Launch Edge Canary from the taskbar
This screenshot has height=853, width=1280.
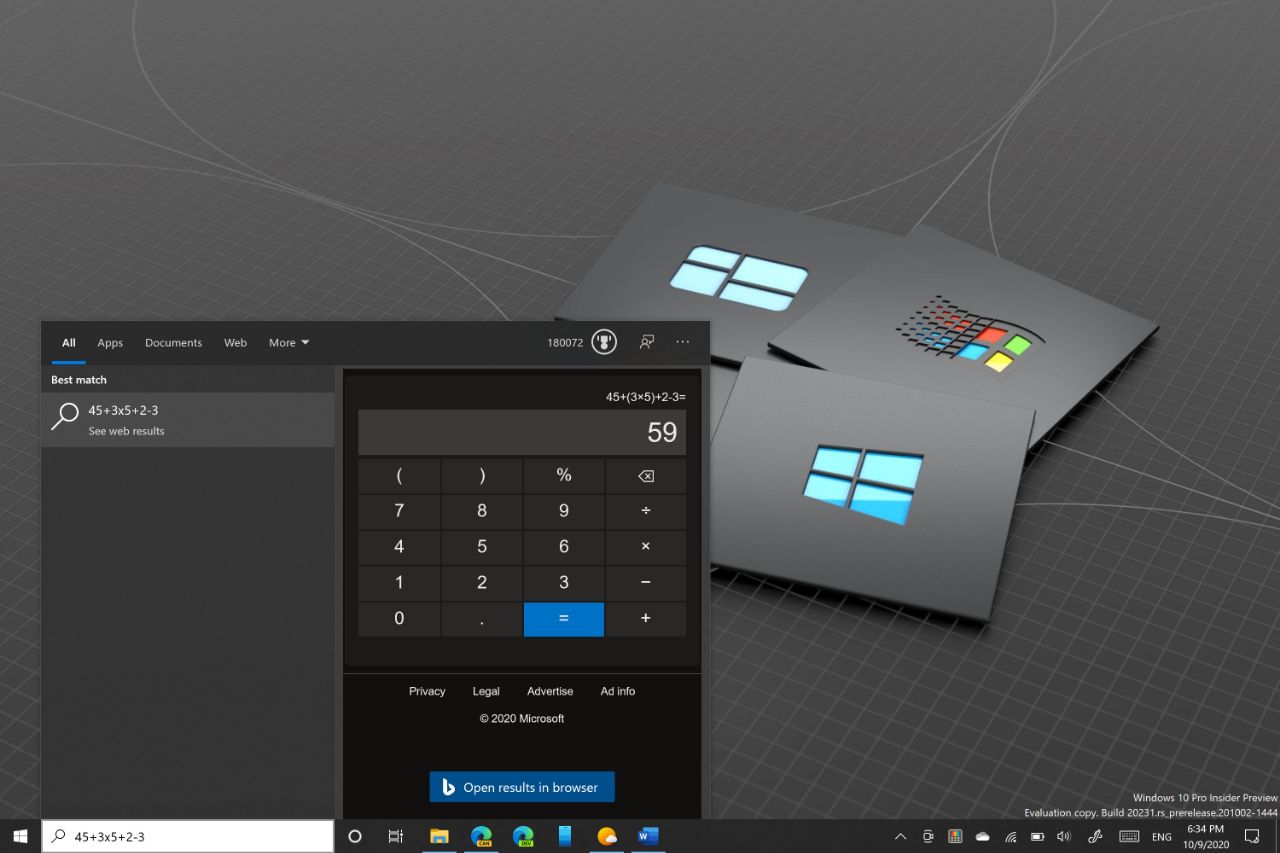pyautogui.click(x=481, y=836)
